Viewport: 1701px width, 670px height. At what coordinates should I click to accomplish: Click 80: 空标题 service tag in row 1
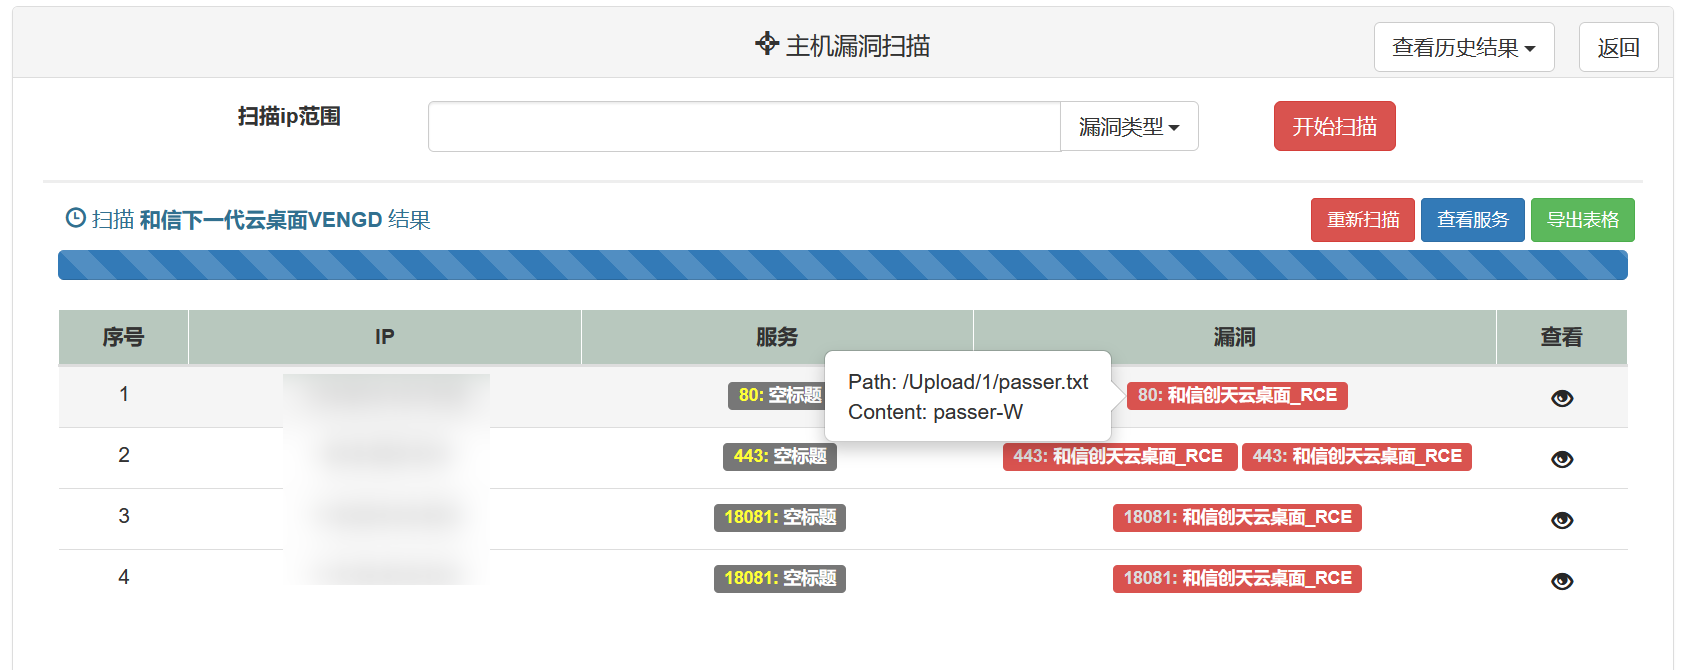point(776,396)
